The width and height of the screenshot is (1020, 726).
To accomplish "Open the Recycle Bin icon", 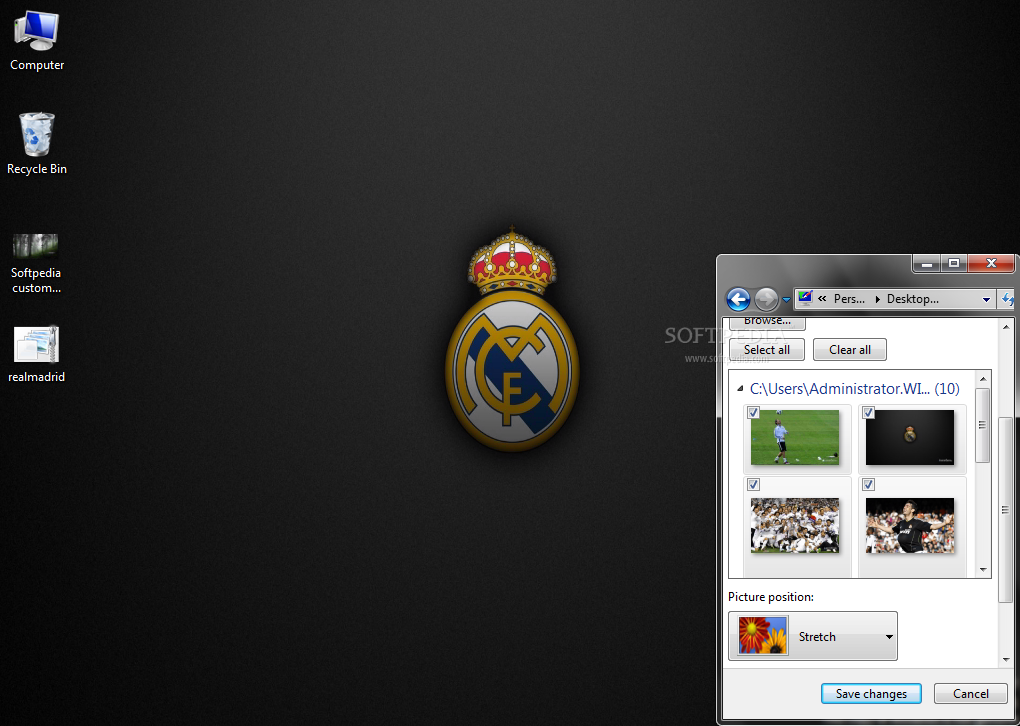I will (x=36, y=143).
